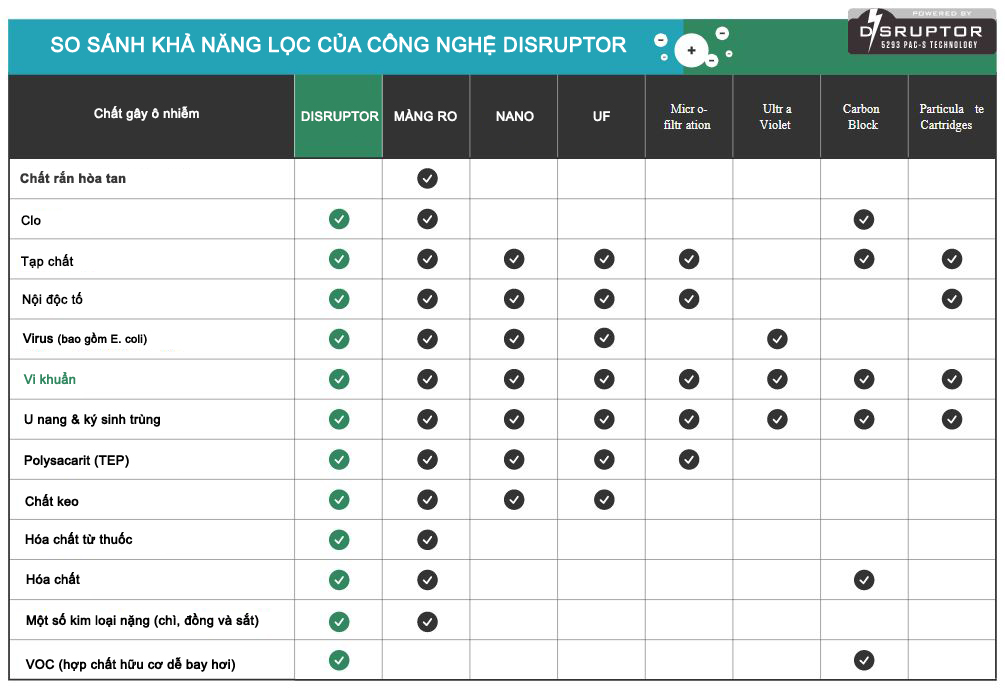Click the 'Polysacarit (TEP)' row label
Viewport: 1005px width, 688px height.
(76, 460)
